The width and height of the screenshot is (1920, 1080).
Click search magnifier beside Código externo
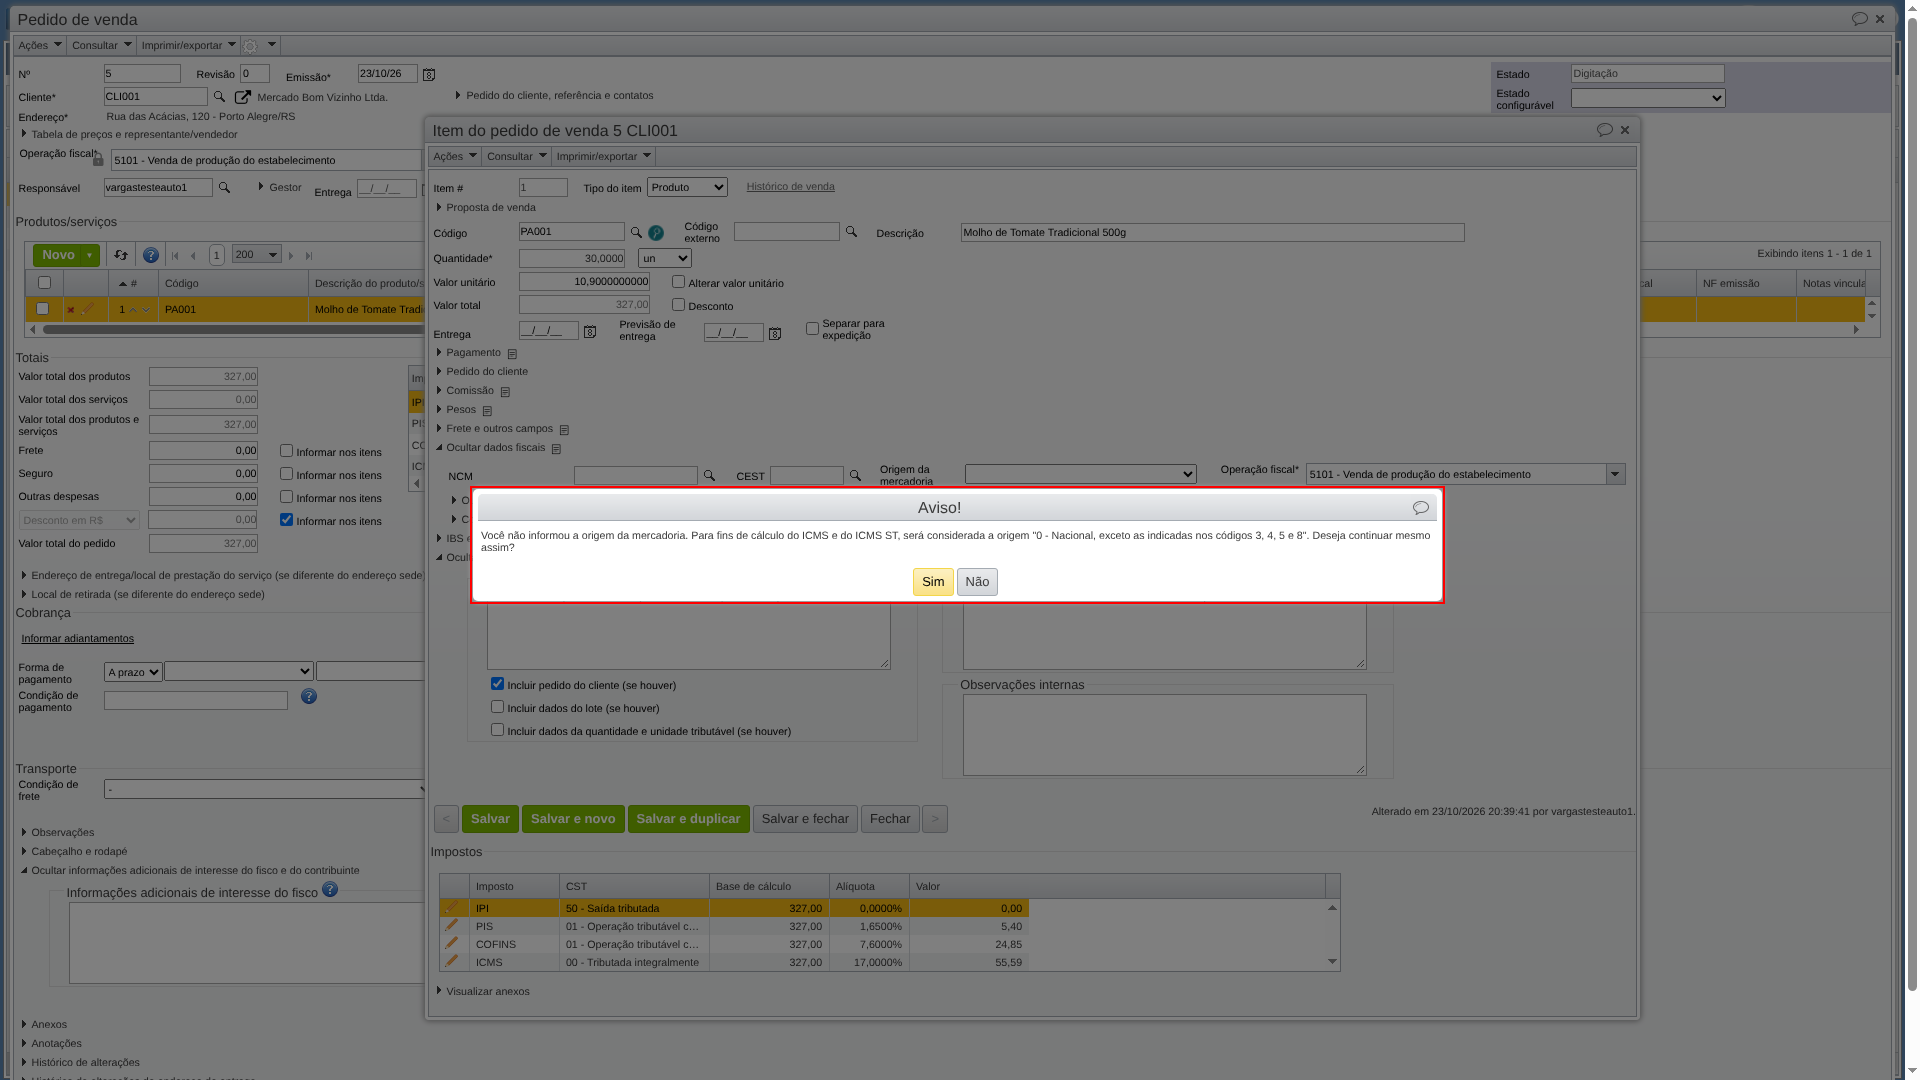point(851,232)
